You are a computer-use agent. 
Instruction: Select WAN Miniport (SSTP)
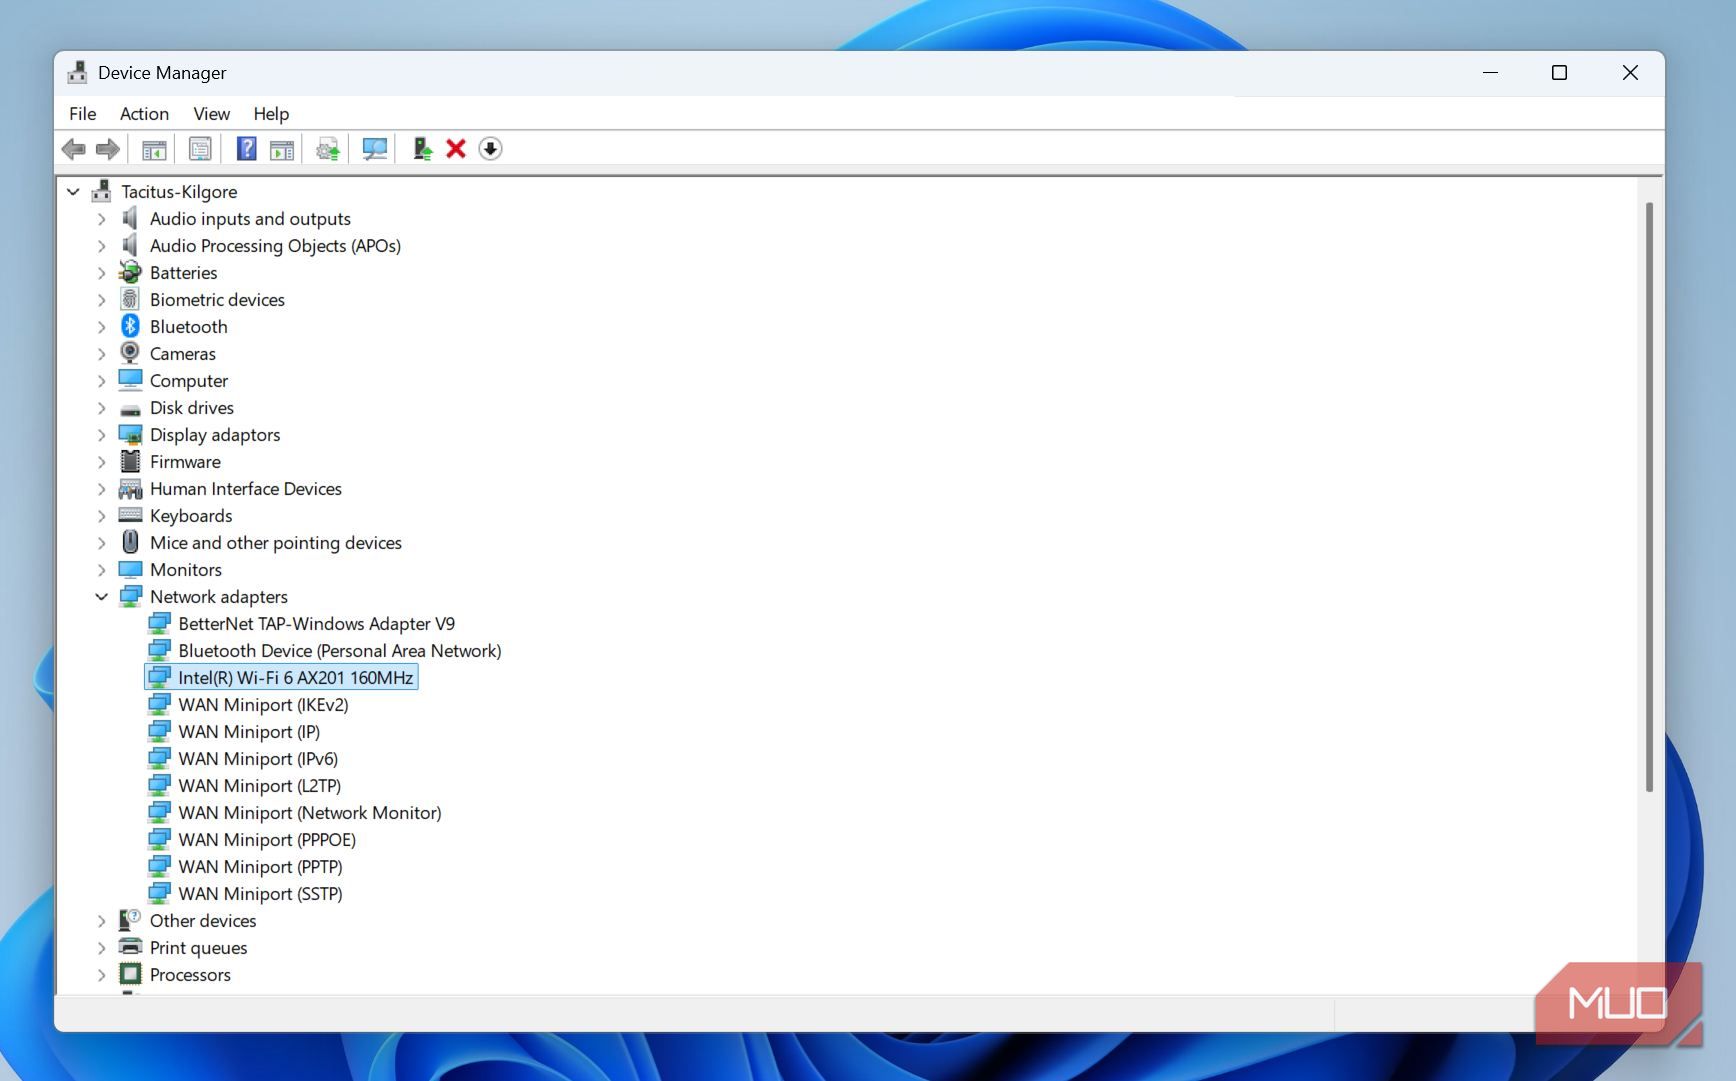click(260, 893)
